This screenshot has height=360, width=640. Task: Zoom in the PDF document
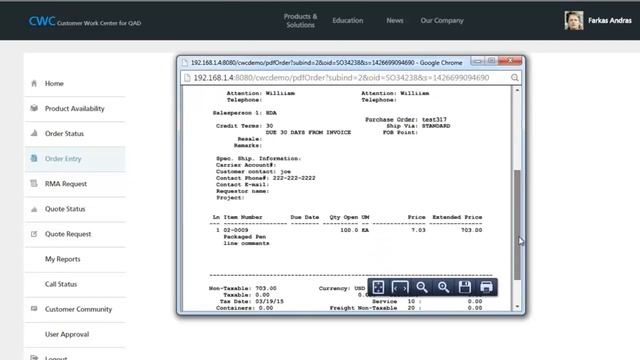click(443, 287)
